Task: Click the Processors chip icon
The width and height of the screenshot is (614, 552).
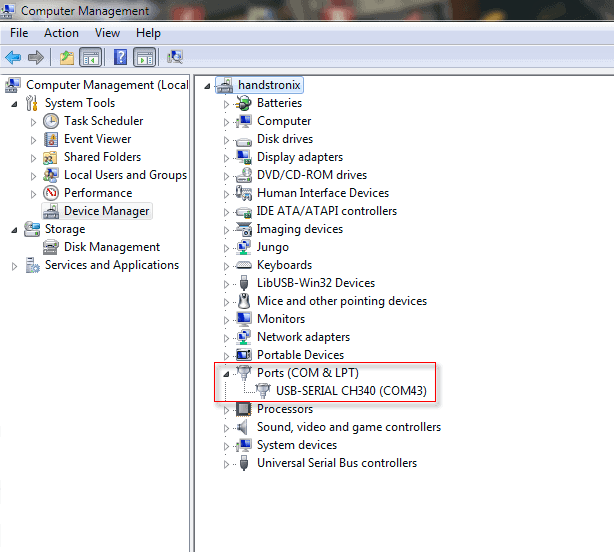Action: point(244,409)
